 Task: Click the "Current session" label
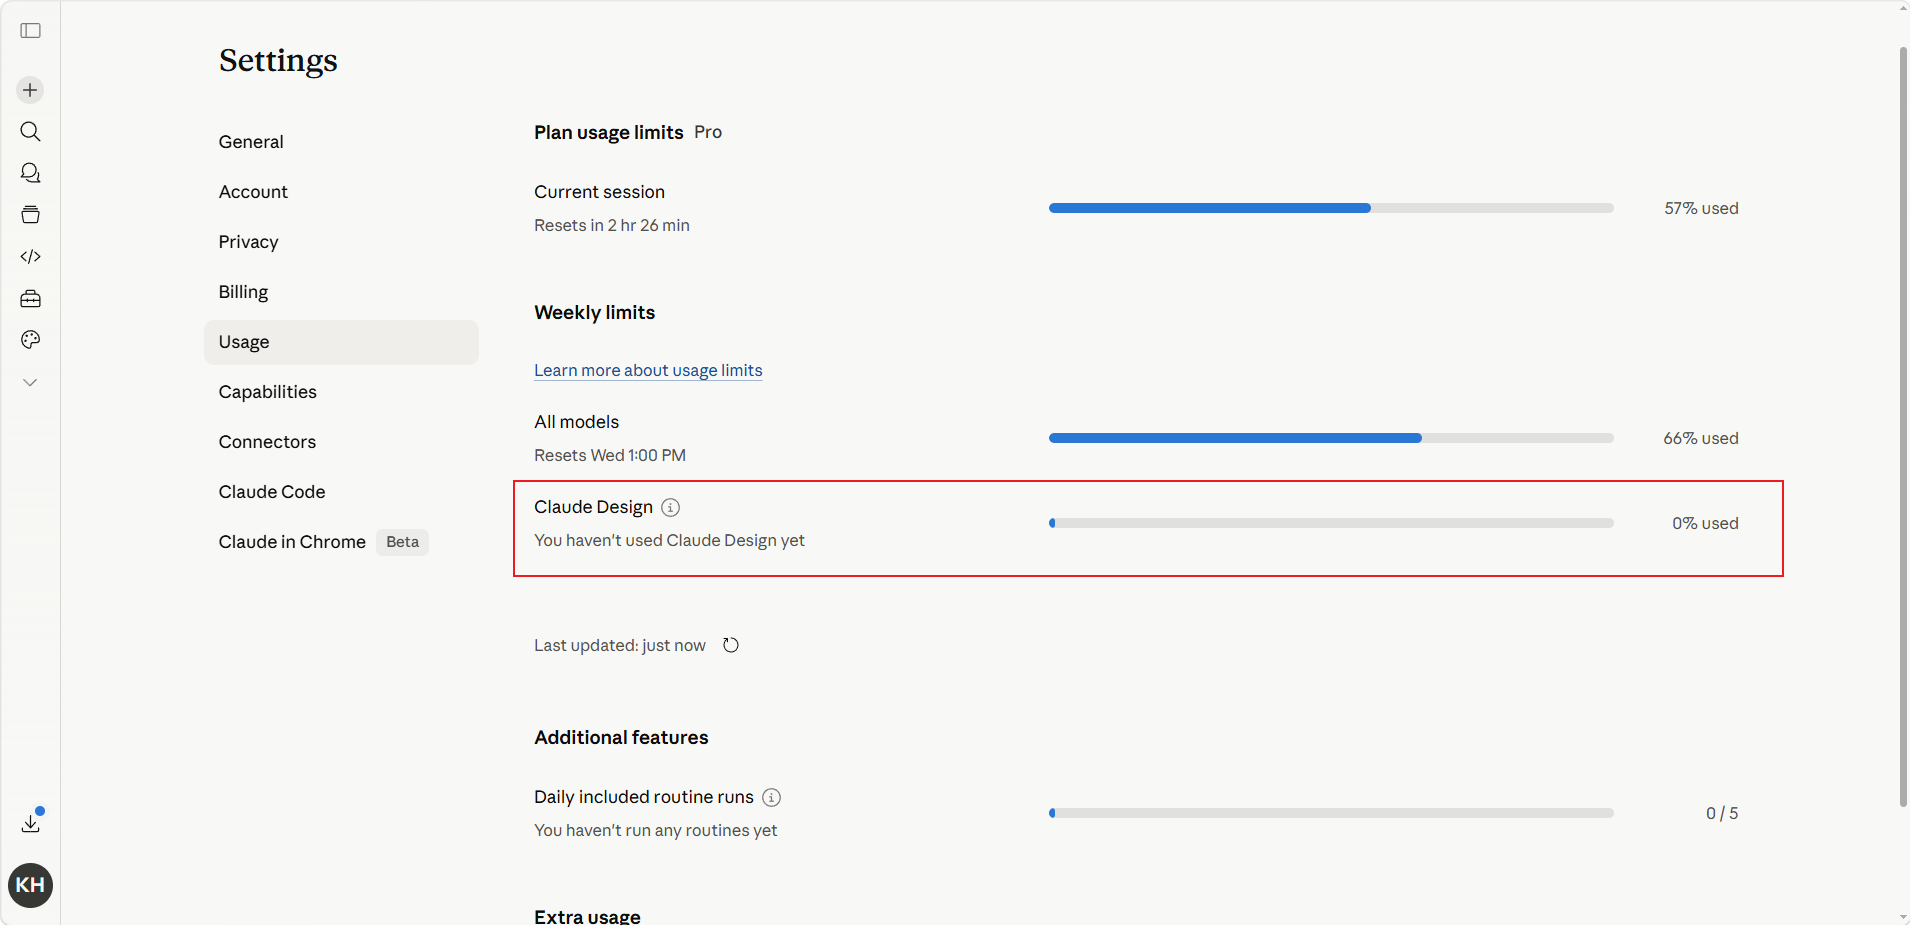(599, 192)
